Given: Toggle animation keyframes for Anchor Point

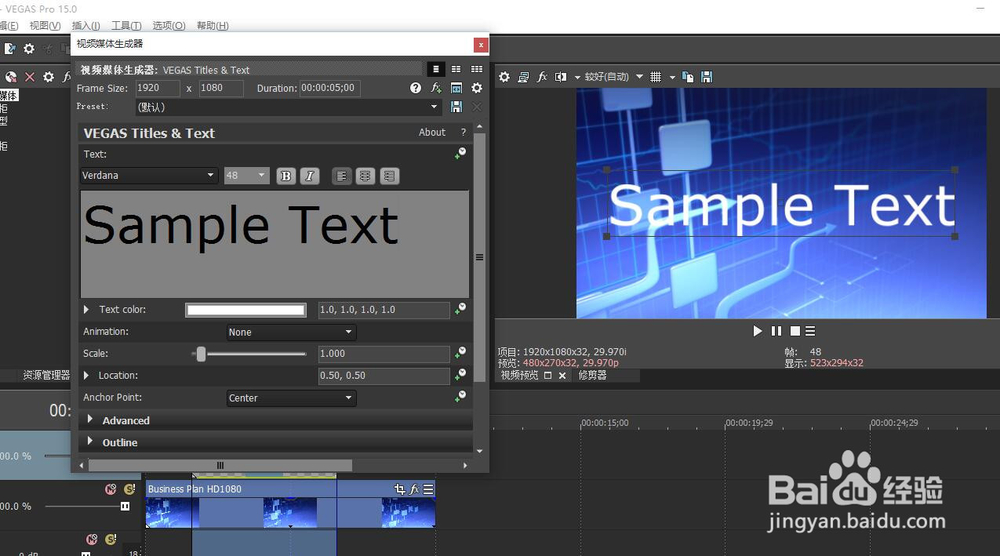Looking at the screenshot, I should point(460,397).
